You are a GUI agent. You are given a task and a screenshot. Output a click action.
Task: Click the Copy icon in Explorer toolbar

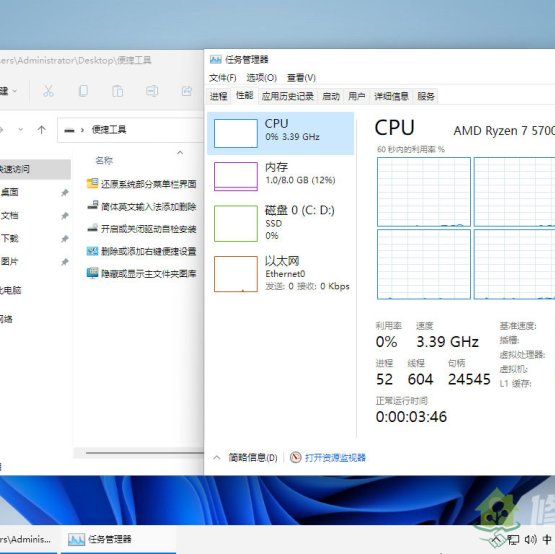point(83,91)
